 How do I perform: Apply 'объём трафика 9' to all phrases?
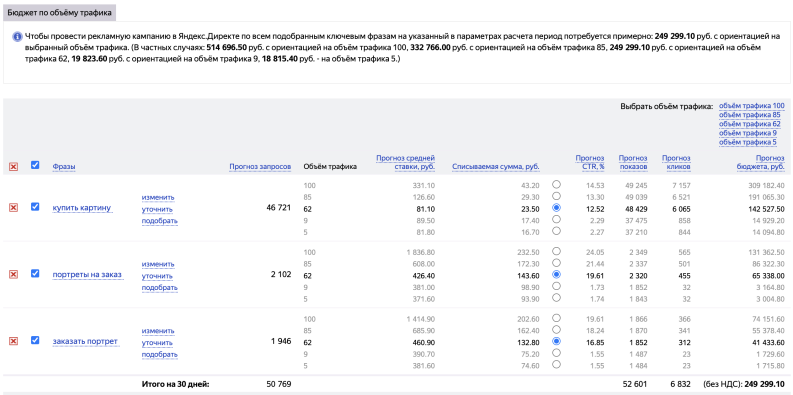[747, 133]
